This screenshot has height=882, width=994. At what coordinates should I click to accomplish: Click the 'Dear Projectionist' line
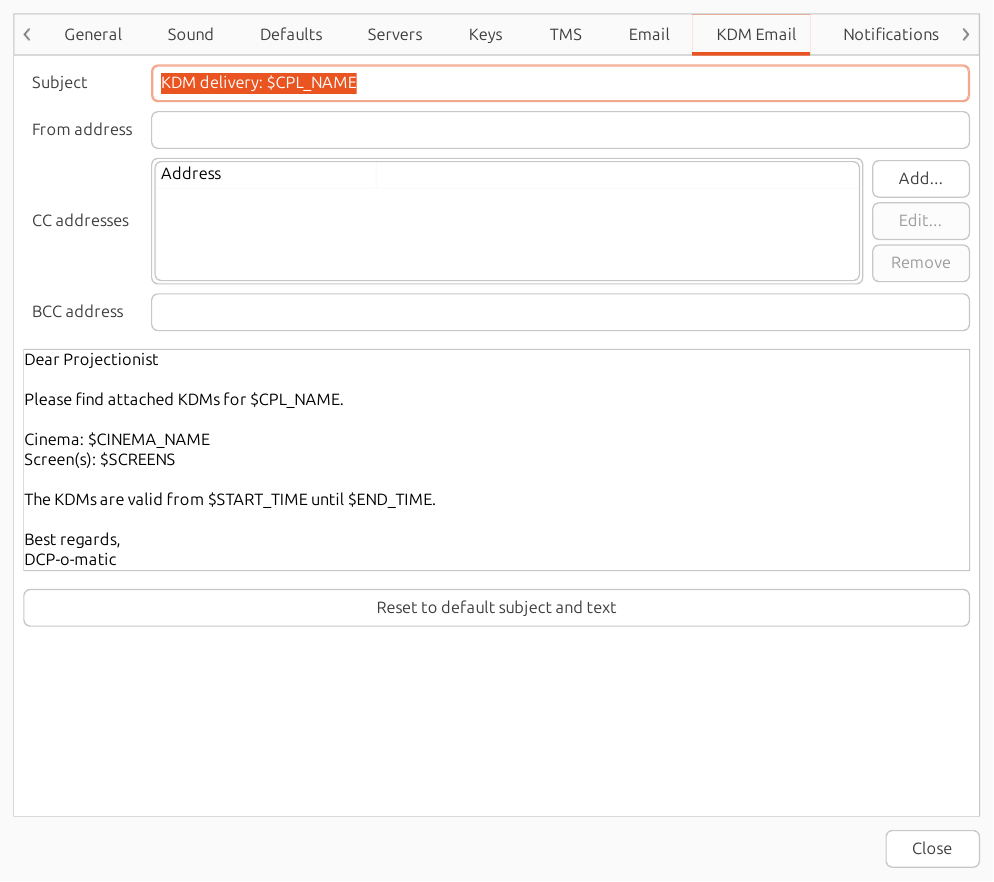coord(91,360)
